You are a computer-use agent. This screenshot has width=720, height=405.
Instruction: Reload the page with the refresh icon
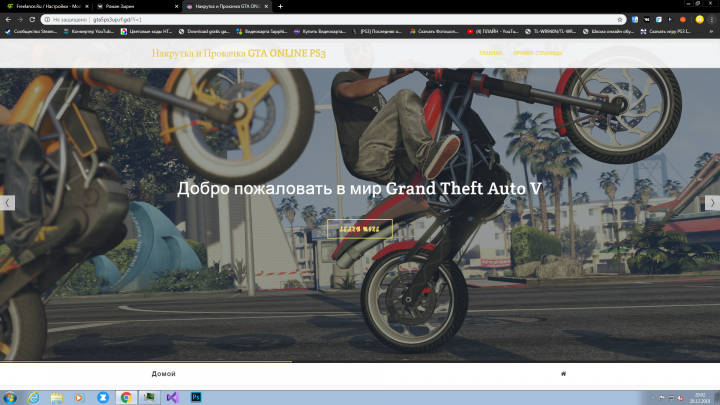pyautogui.click(x=32, y=19)
